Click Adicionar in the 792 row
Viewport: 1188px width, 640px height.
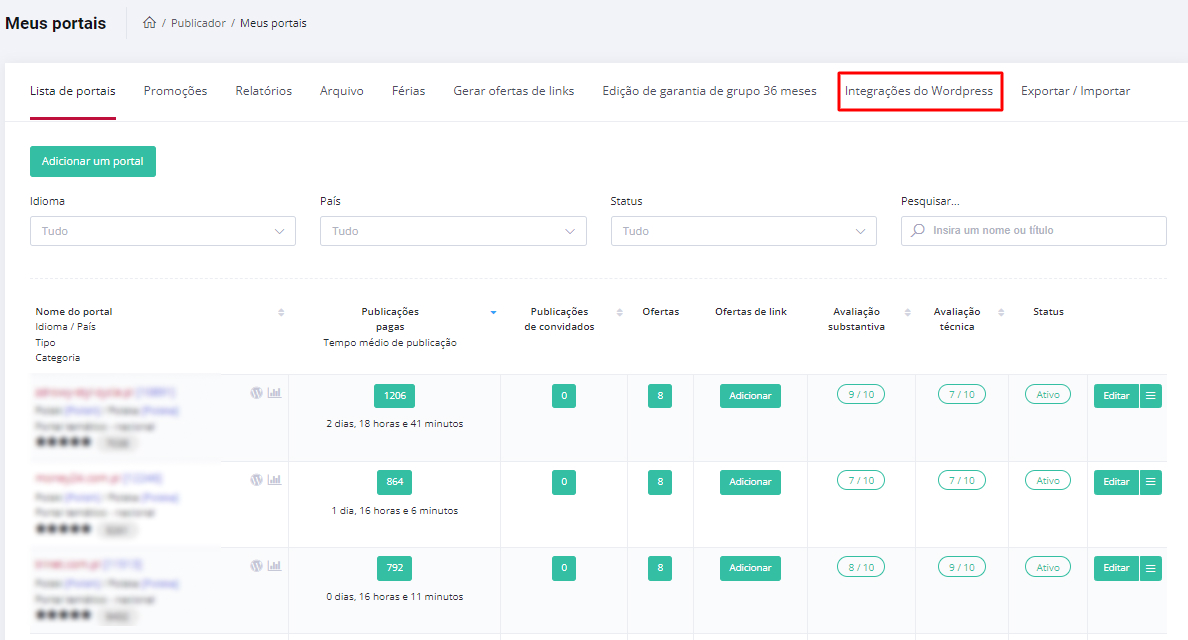tap(750, 568)
